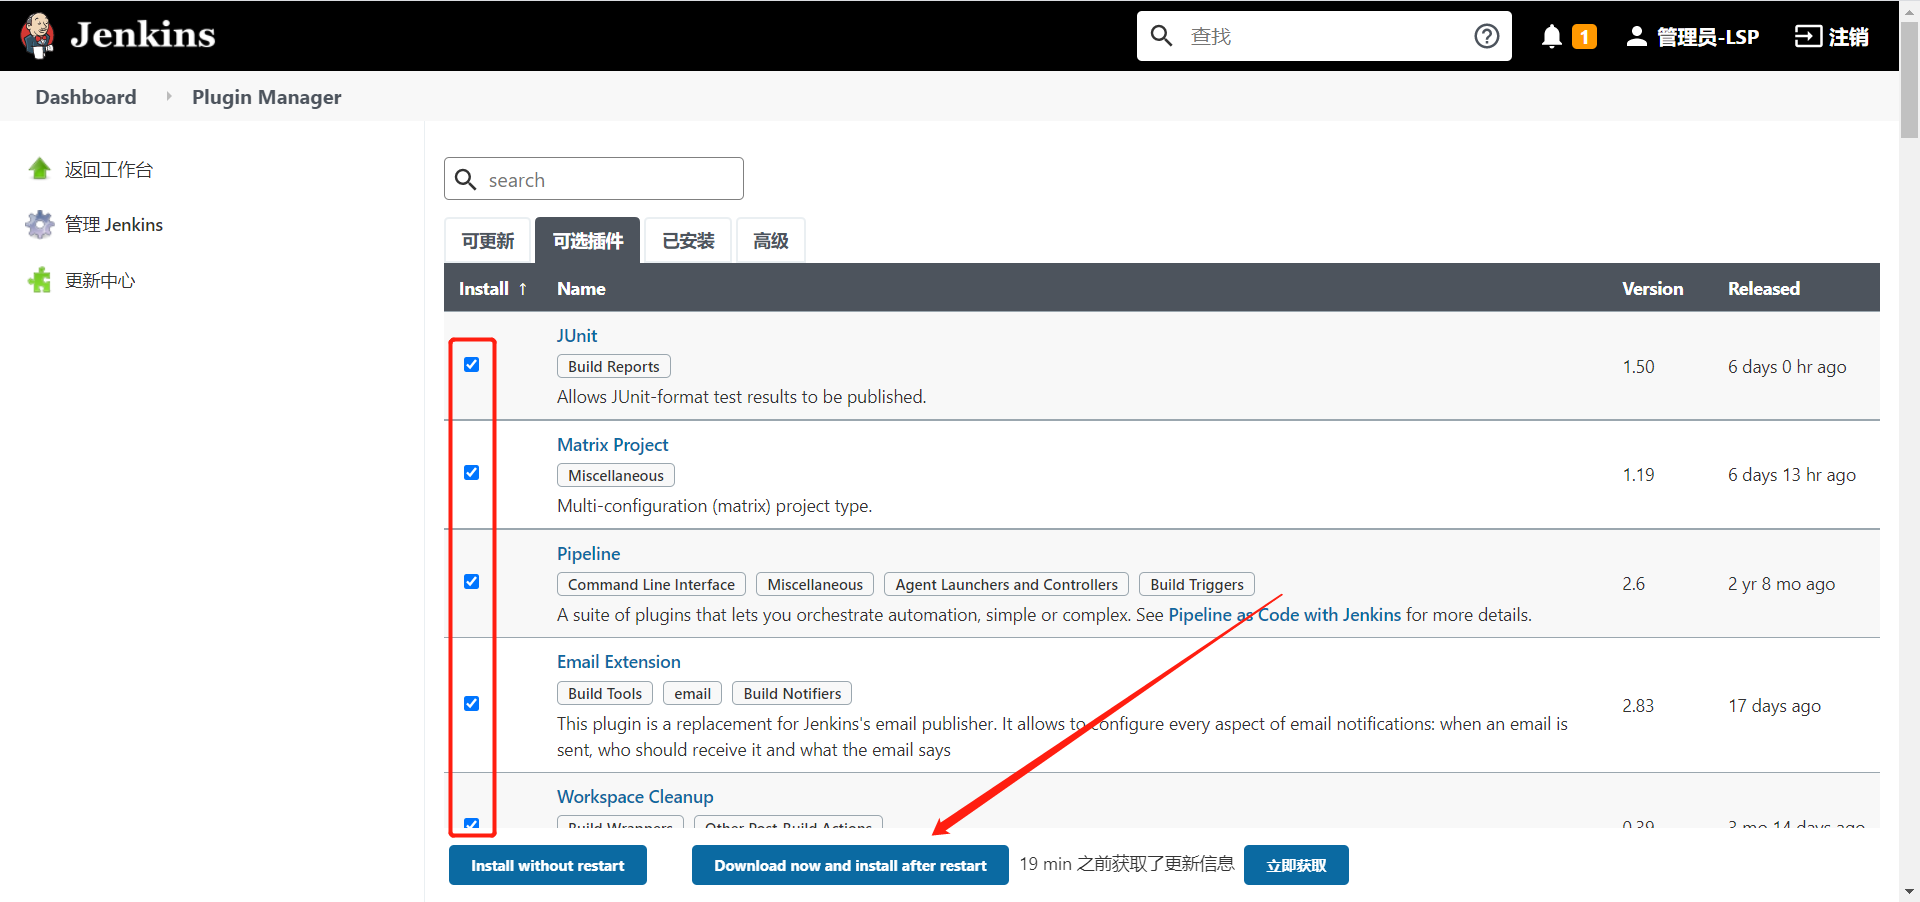
Task: Click the page vertical scrollbar
Action: click(1909, 80)
